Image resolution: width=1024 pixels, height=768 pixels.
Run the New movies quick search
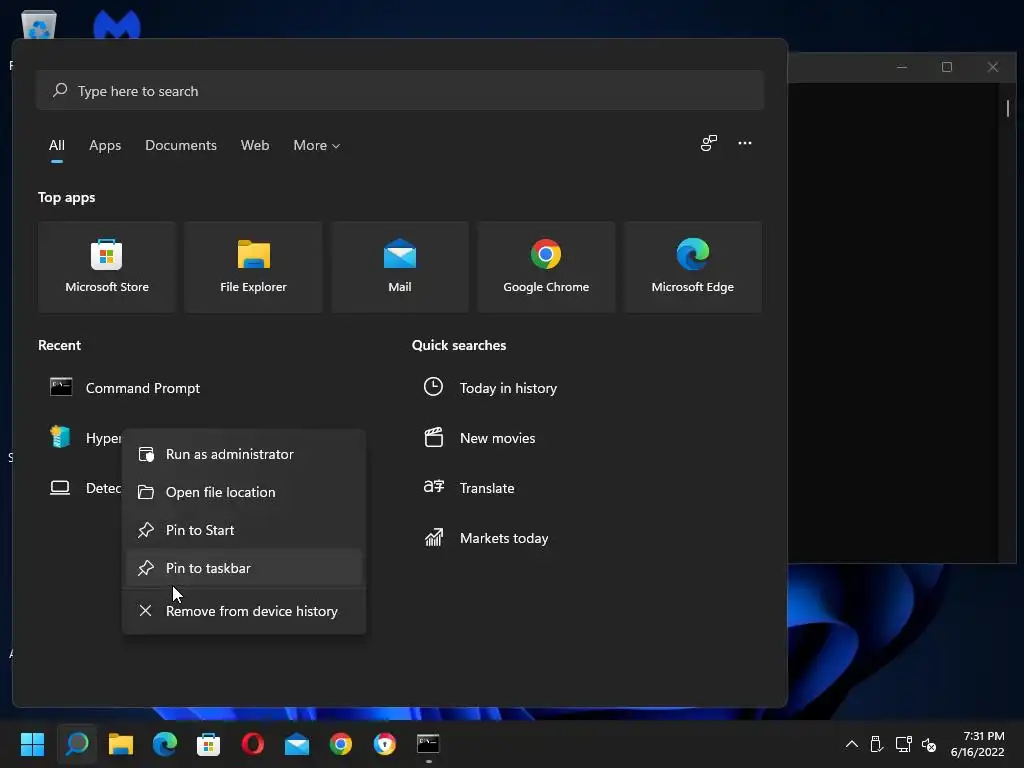coord(479,438)
